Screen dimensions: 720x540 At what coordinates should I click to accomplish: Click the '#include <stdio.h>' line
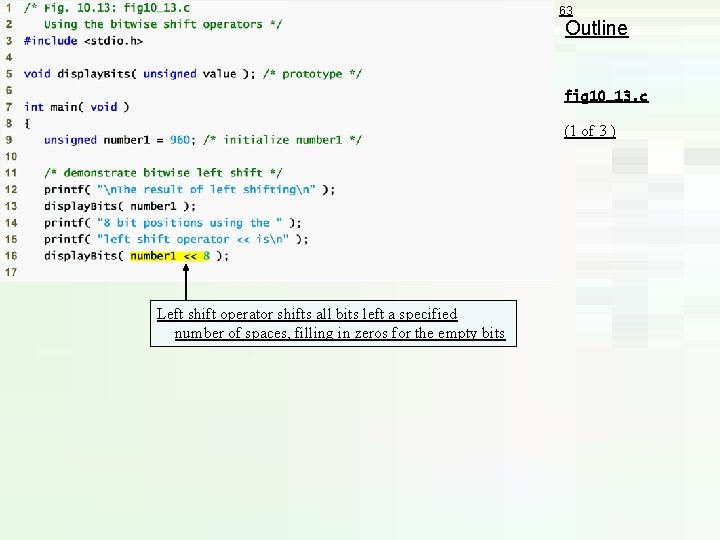tap(83, 41)
